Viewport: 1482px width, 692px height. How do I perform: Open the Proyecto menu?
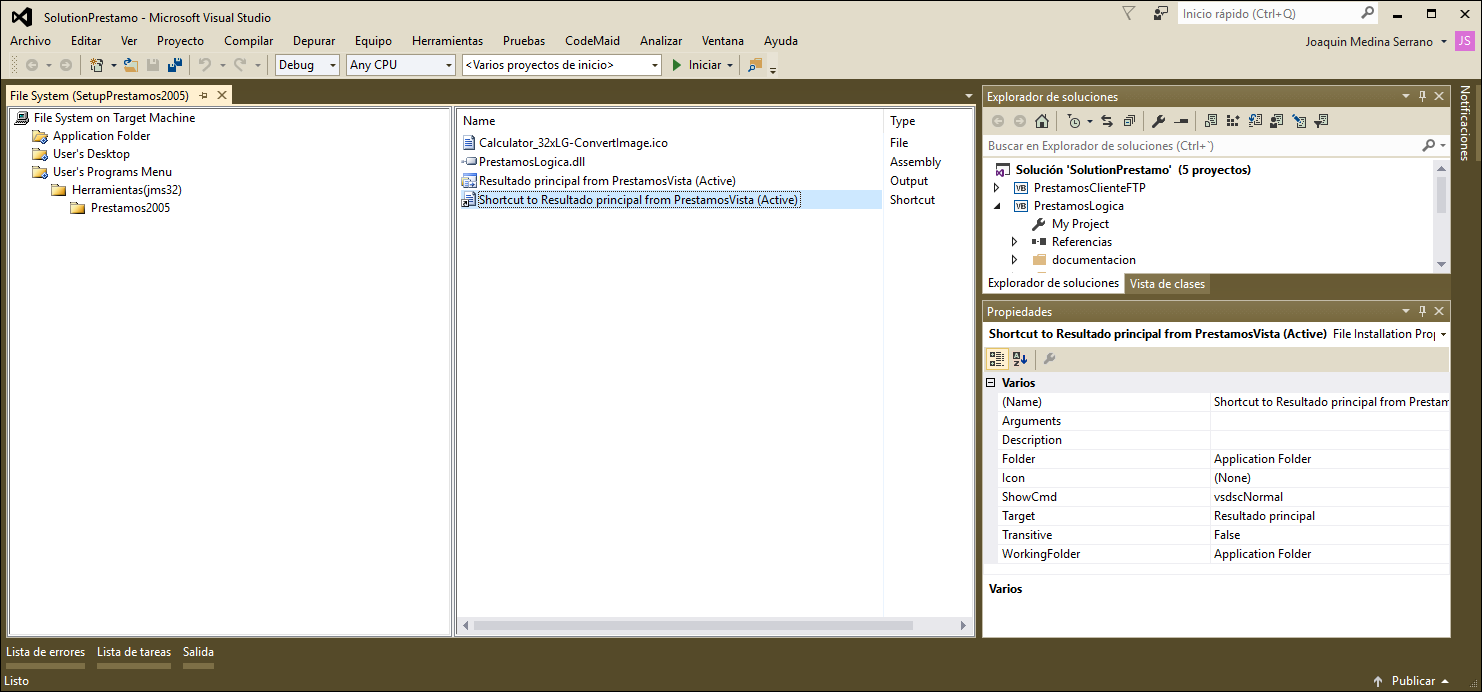[180, 41]
